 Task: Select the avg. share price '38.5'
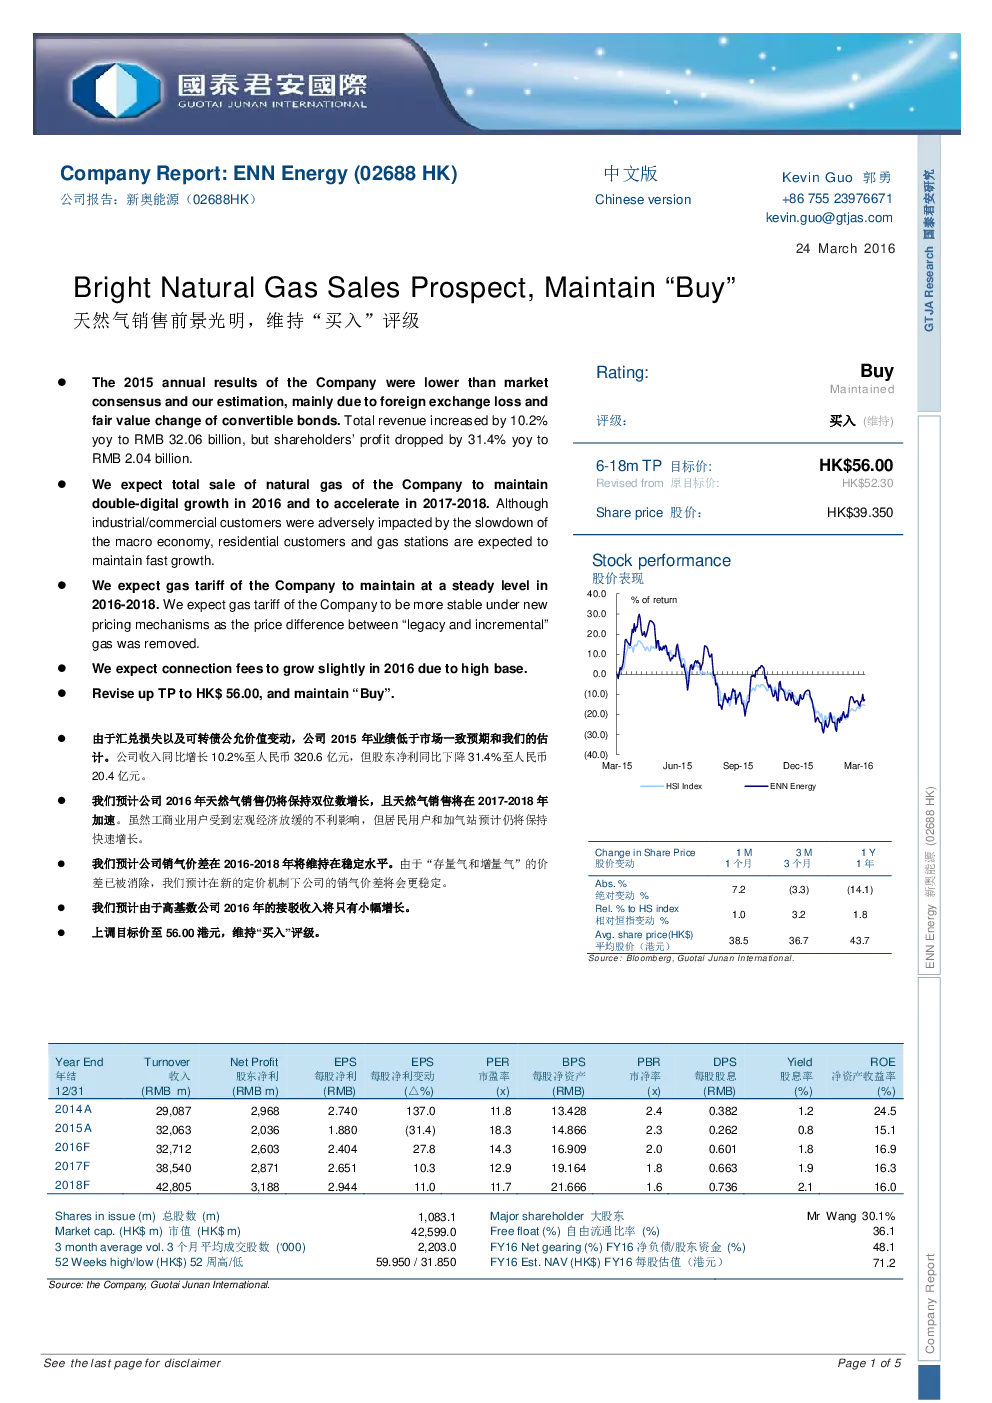(x=738, y=940)
